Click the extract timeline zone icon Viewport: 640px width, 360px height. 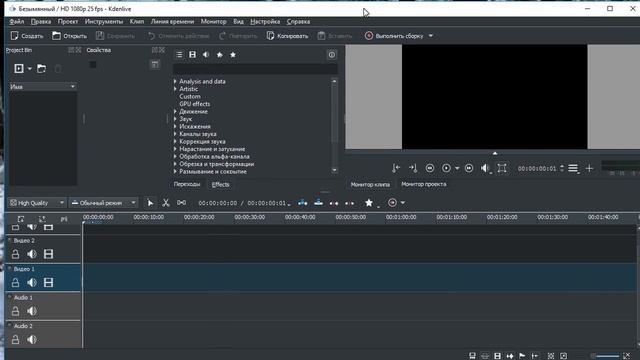[x=334, y=203]
